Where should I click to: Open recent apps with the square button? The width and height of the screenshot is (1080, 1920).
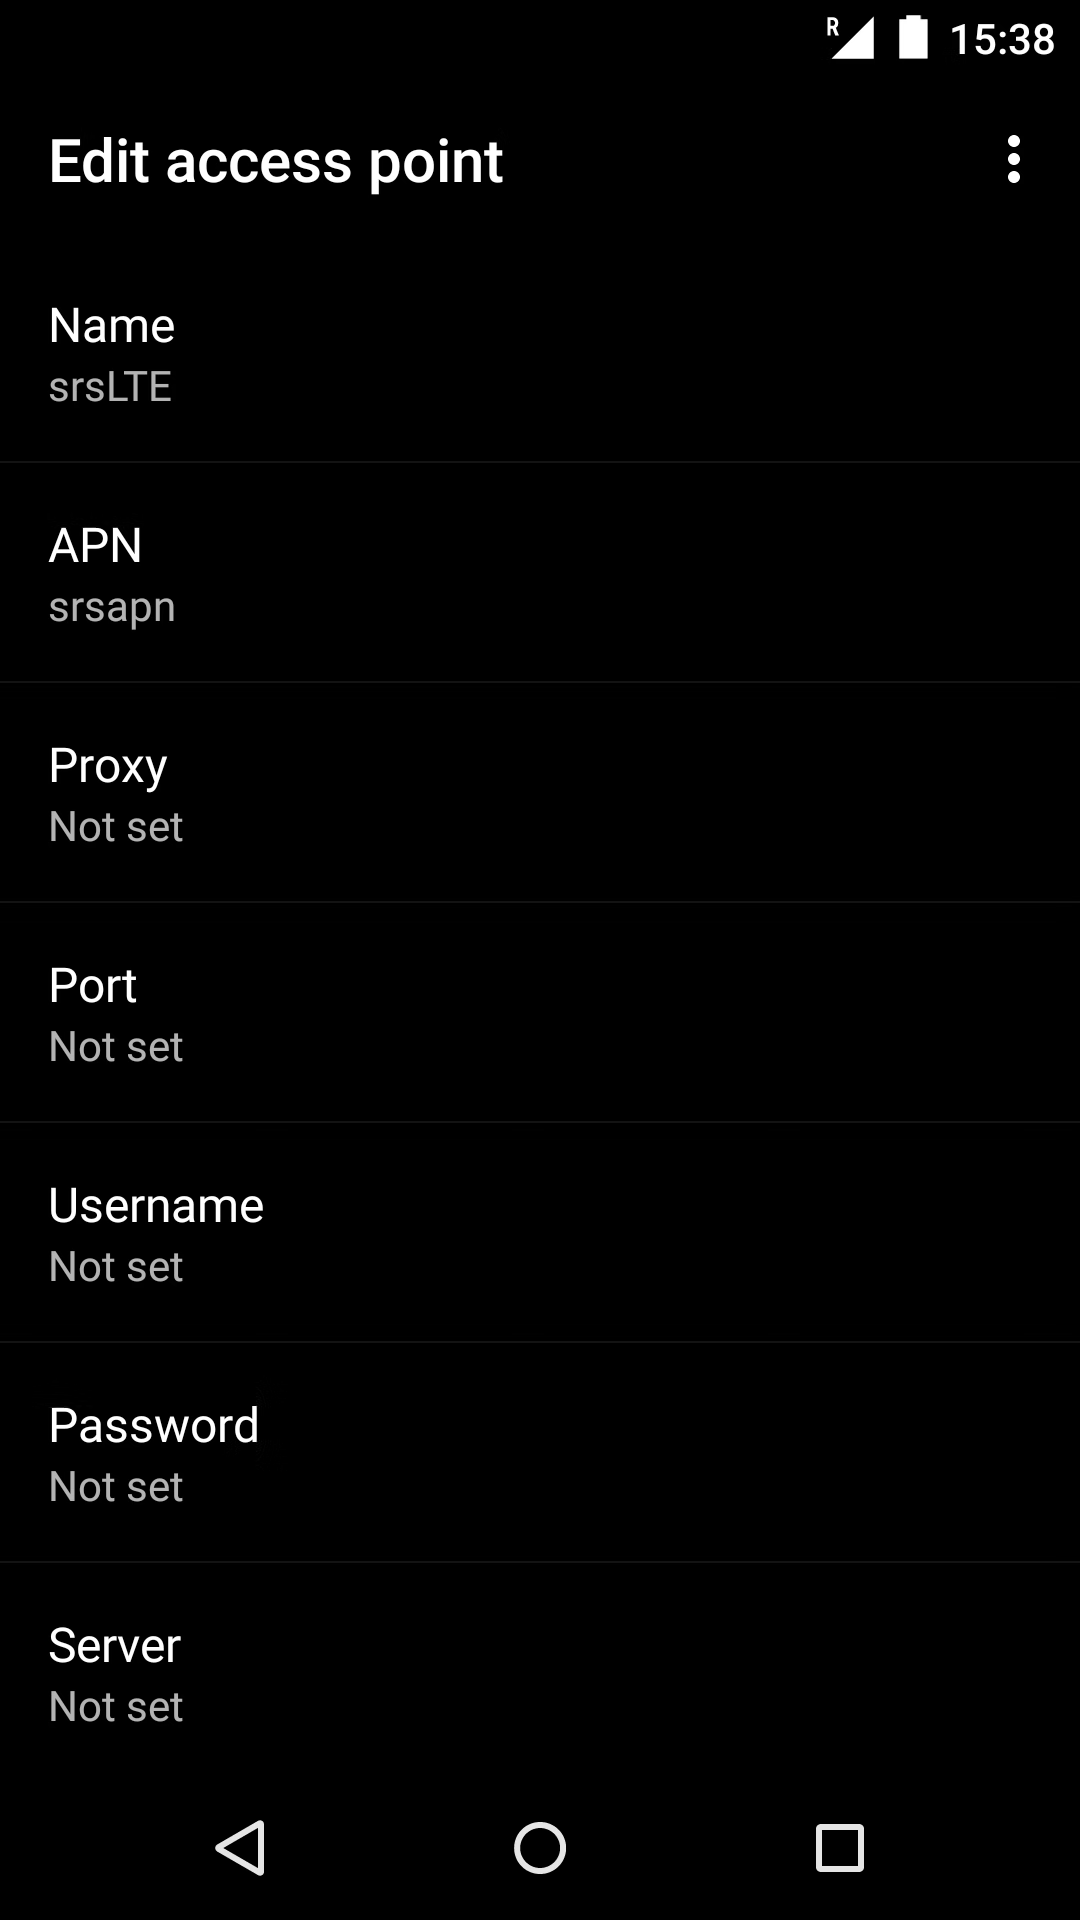pyautogui.click(x=839, y=1847)
